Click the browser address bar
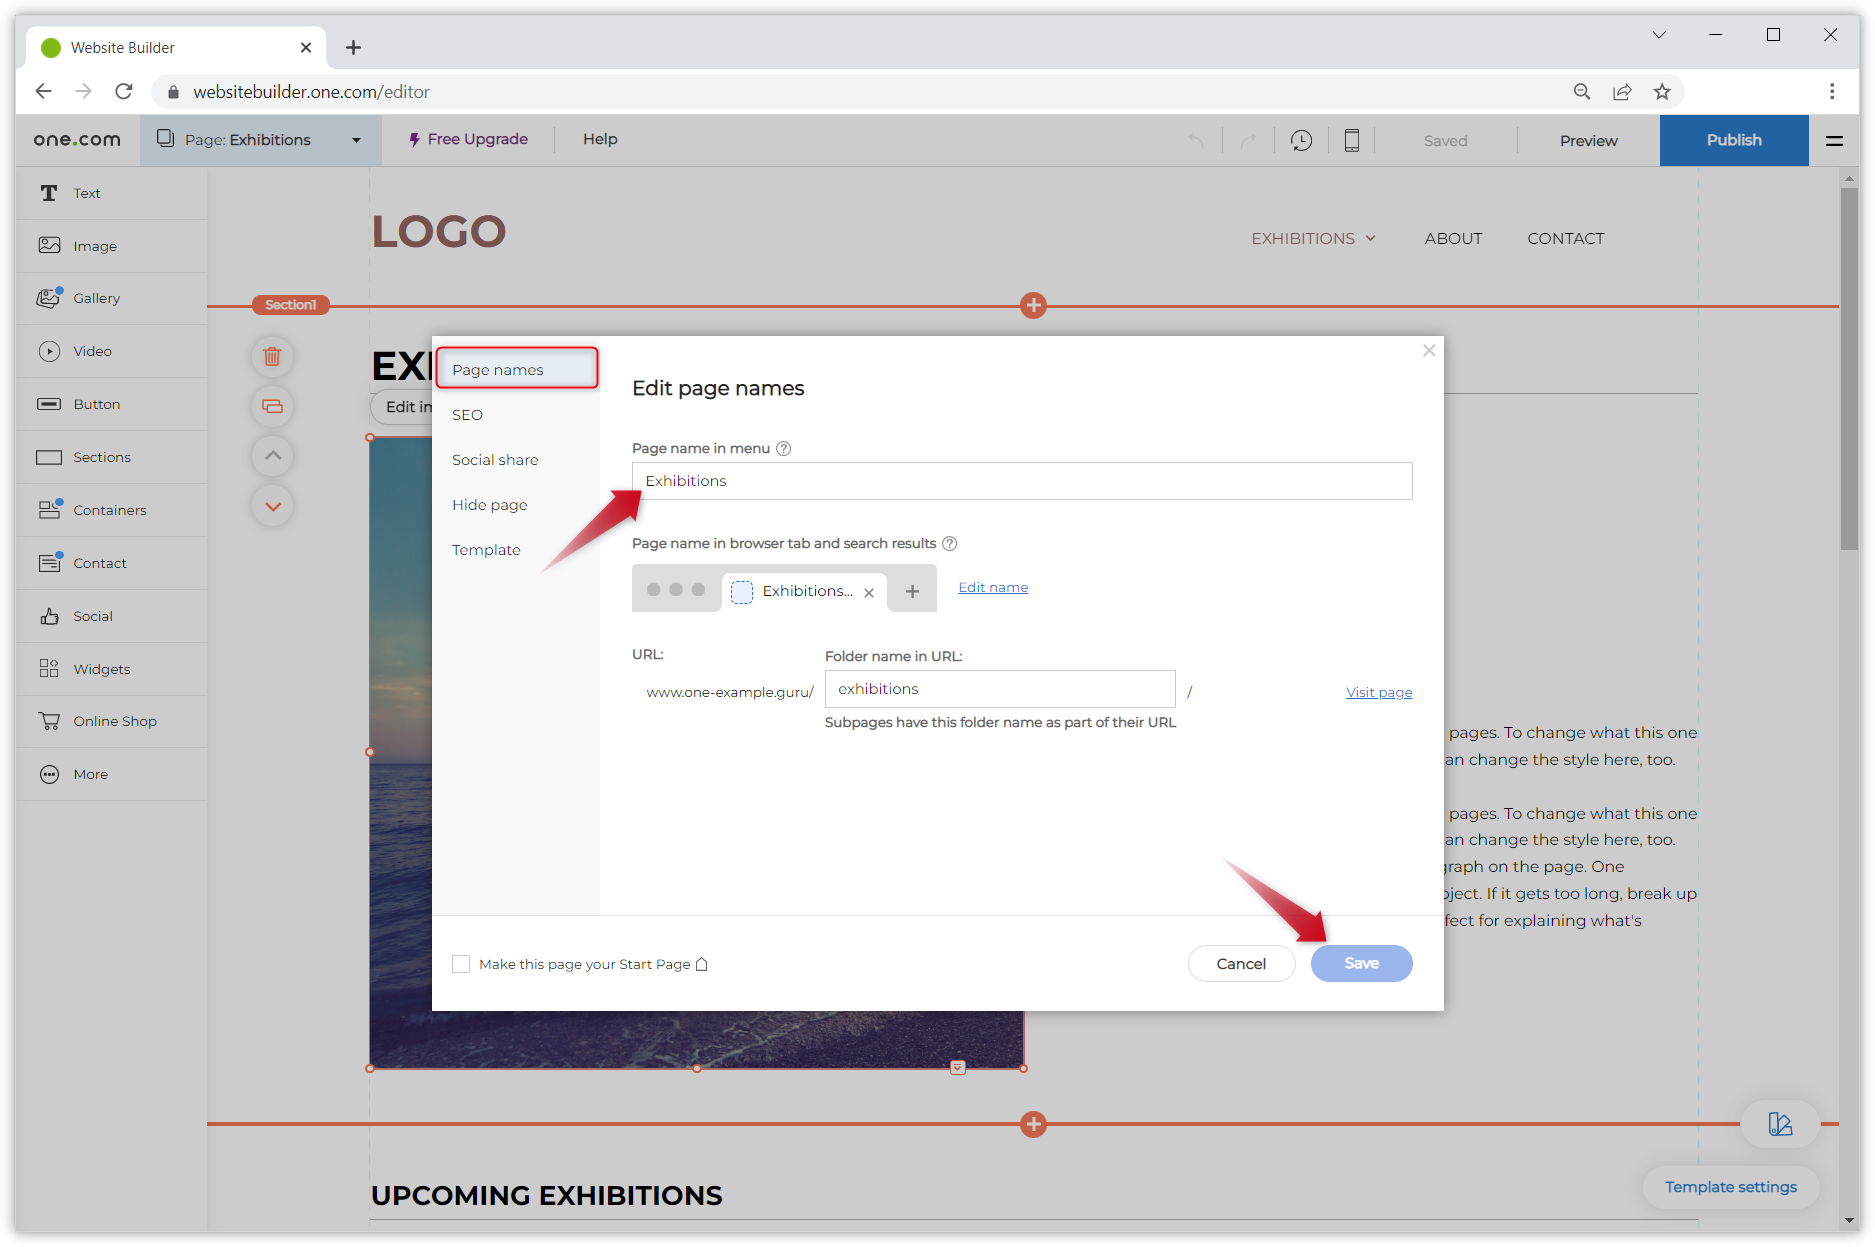Image resolution: width=1875 pixels, height=1247 pixels. [860, 91]
